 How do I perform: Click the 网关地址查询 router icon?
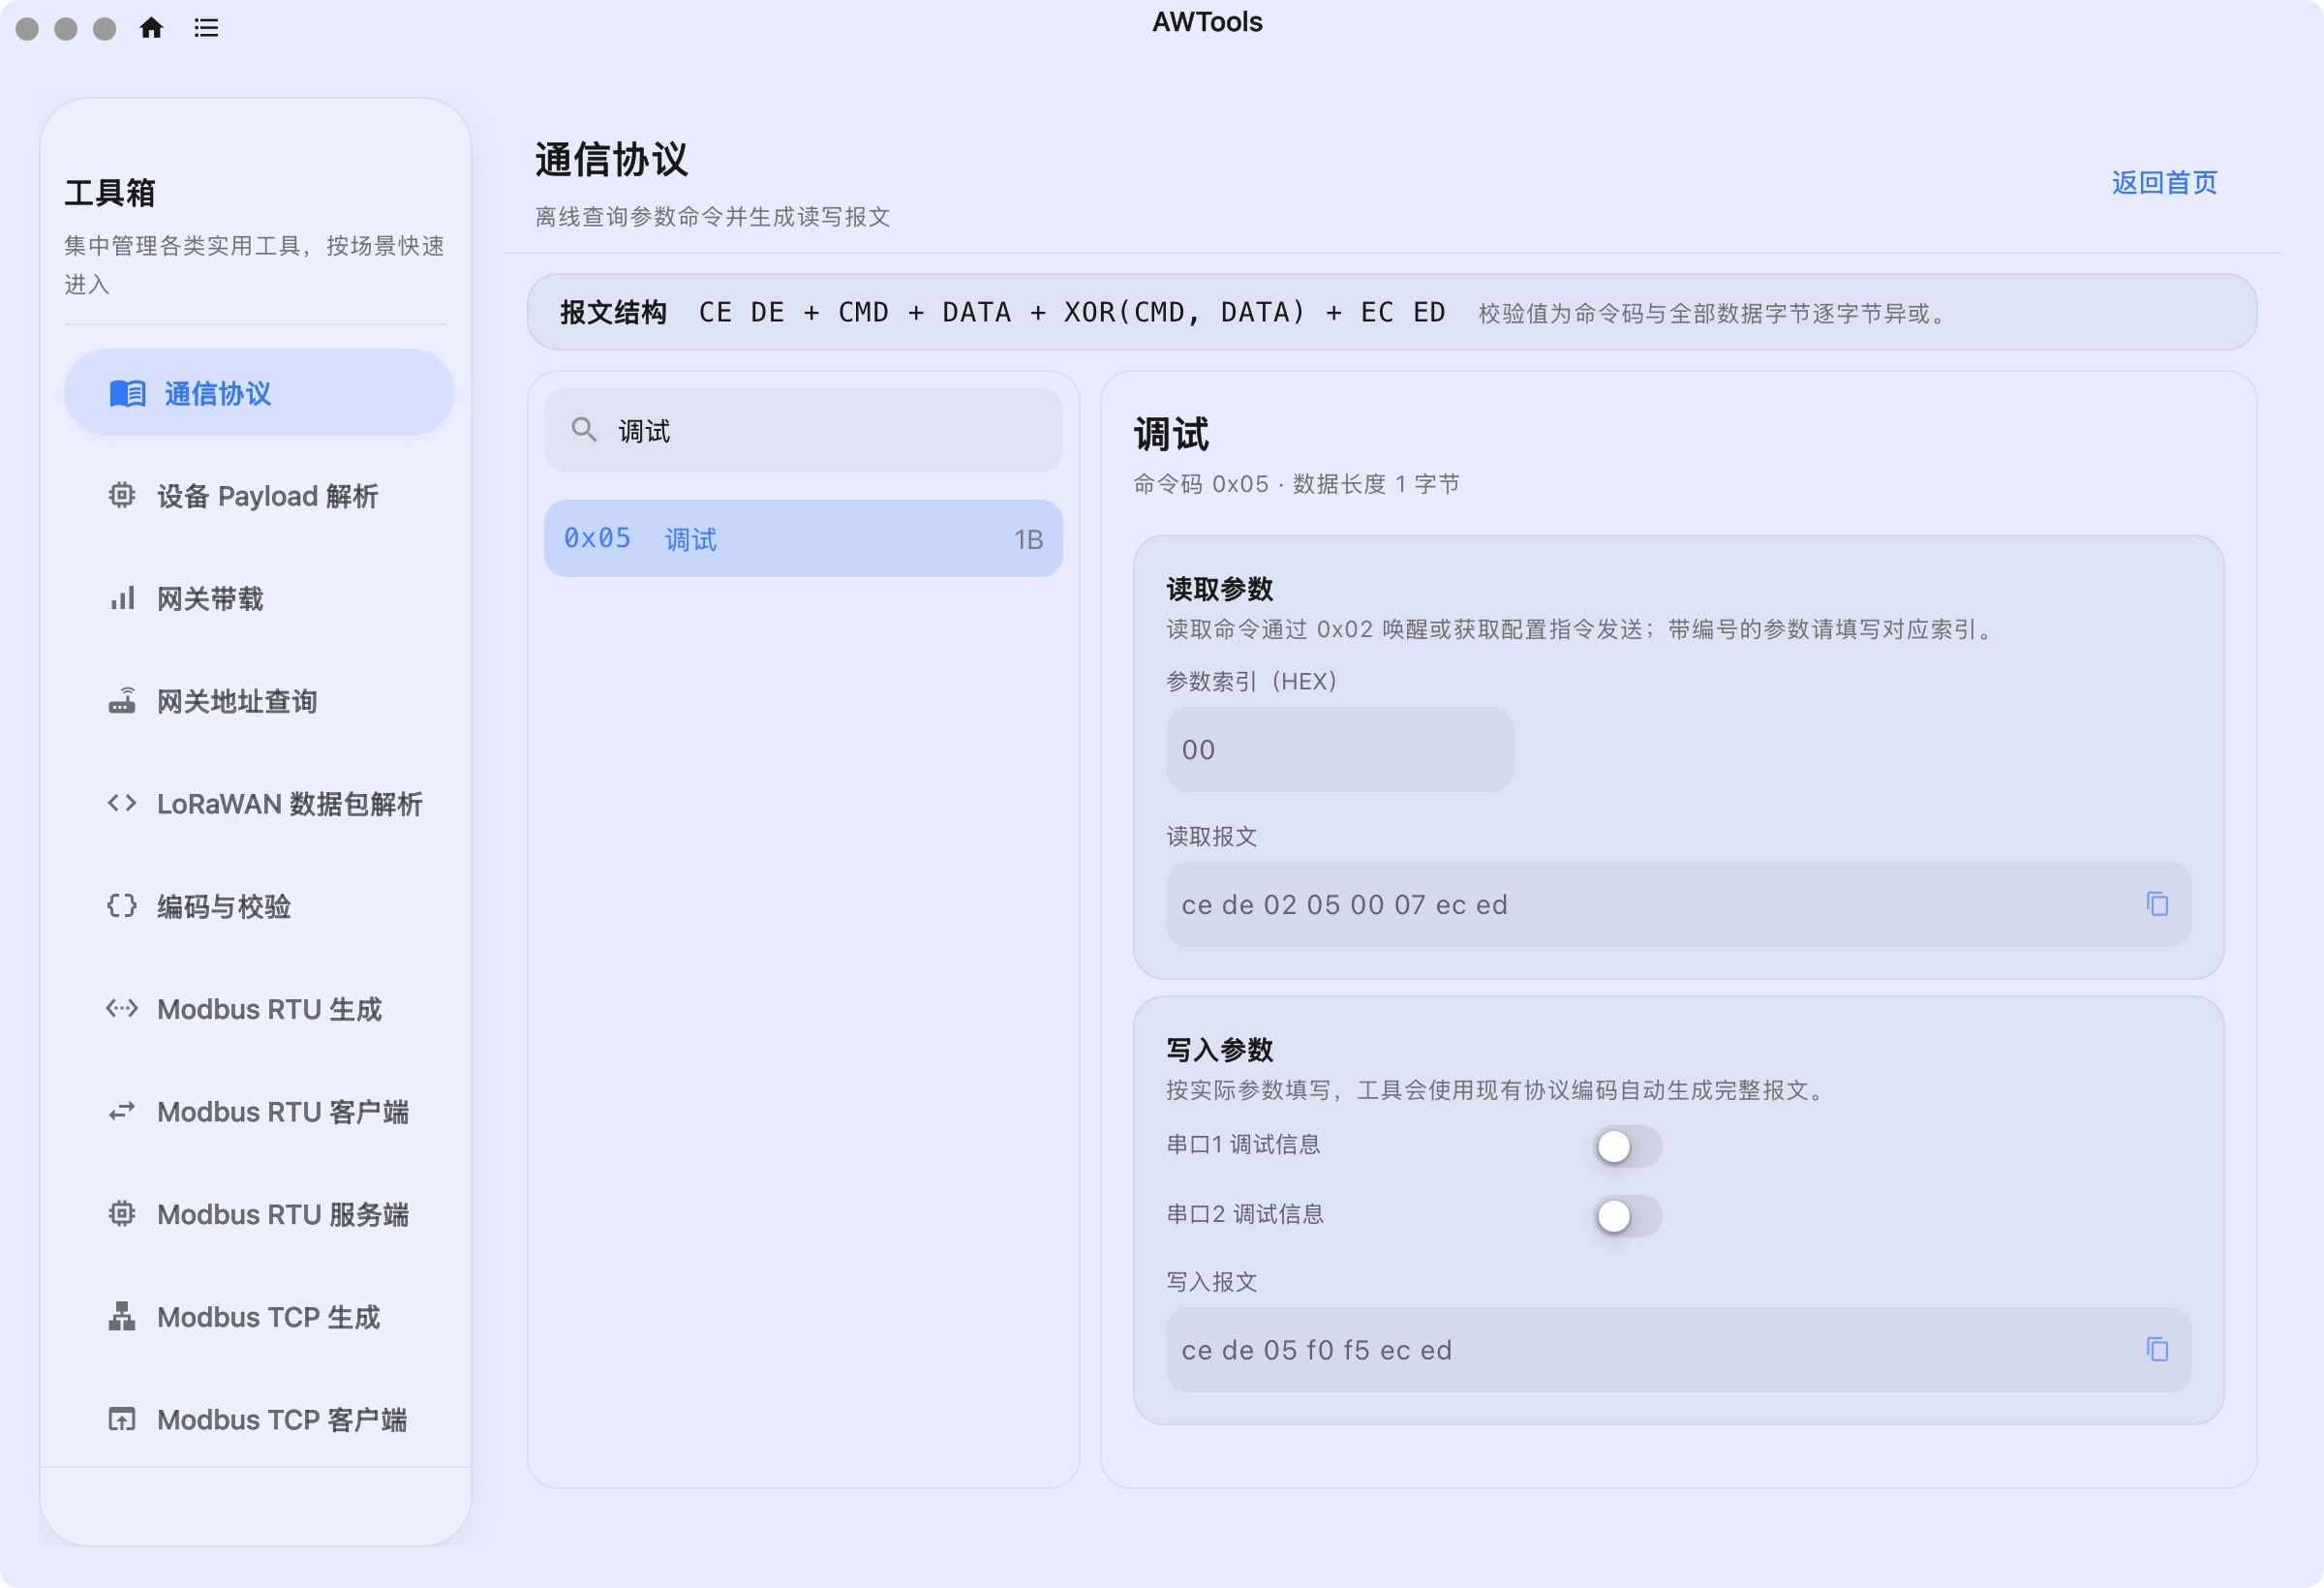[122, 701]
